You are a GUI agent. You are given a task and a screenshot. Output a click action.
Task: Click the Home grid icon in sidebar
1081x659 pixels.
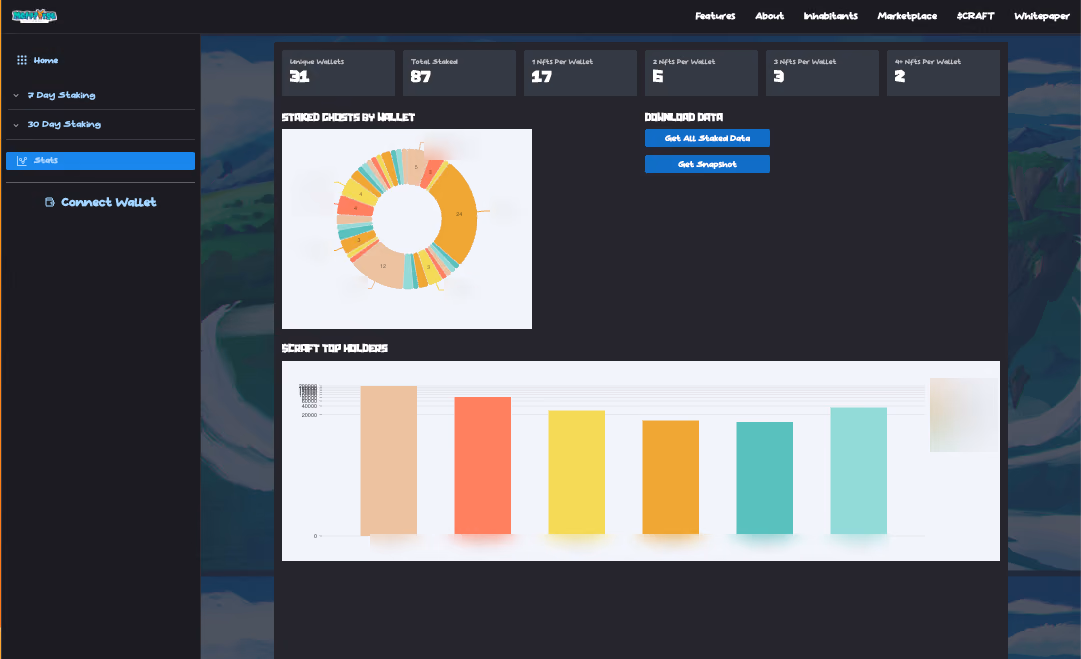tap(22, 60)
